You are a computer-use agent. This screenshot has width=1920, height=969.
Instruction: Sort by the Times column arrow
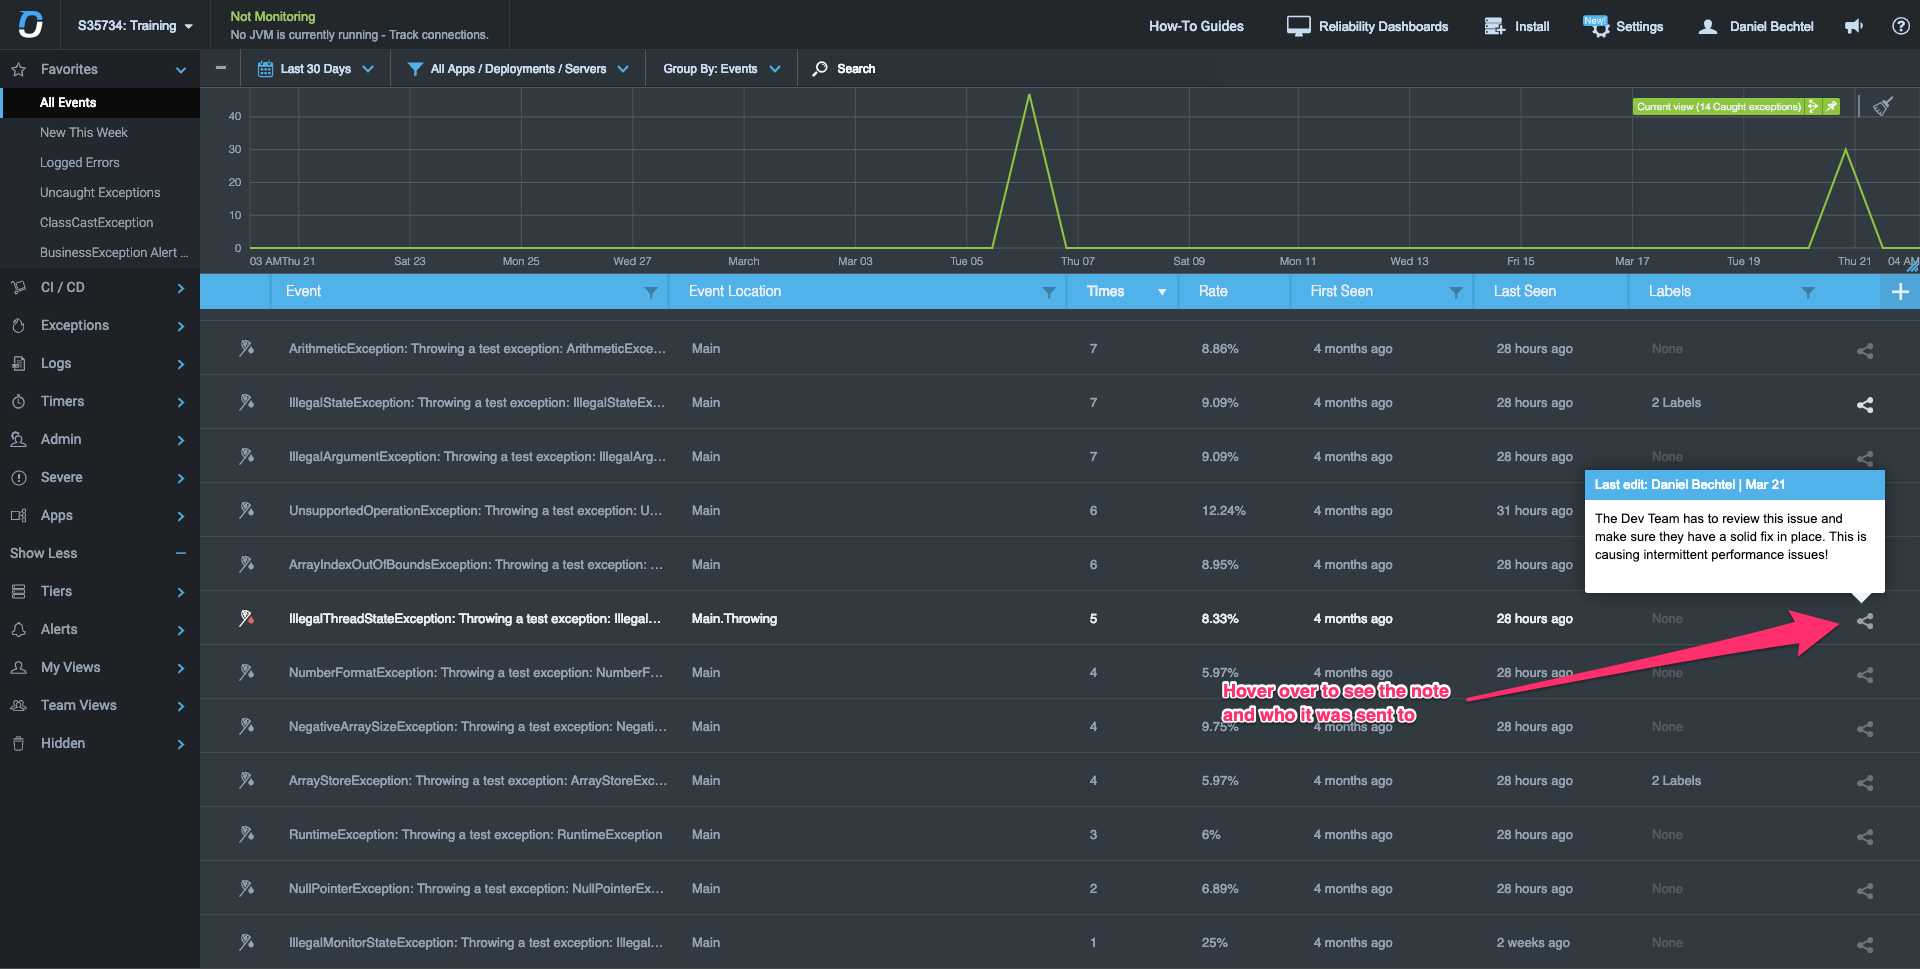tap(1162, 292)
